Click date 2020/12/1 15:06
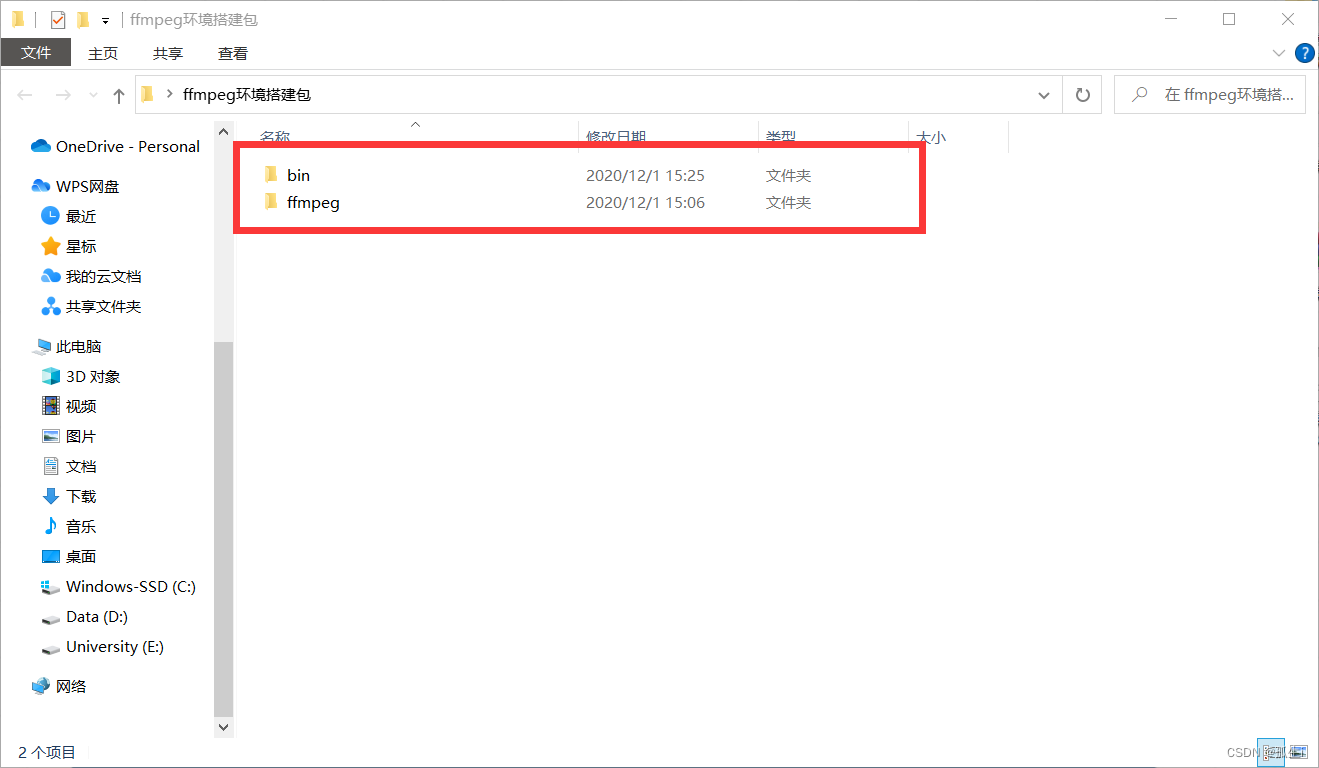Viewport: 1319px width, 768px height. tap(645, 202)
